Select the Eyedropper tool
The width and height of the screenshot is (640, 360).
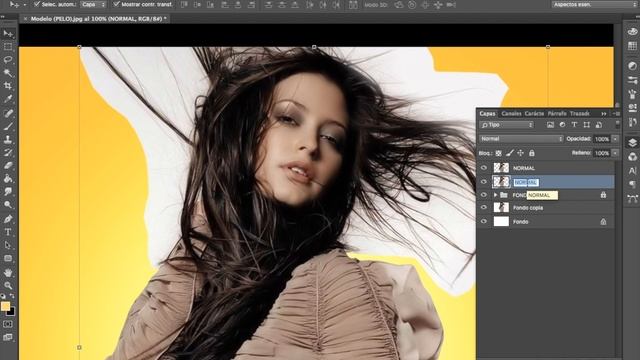click(8, 99)
